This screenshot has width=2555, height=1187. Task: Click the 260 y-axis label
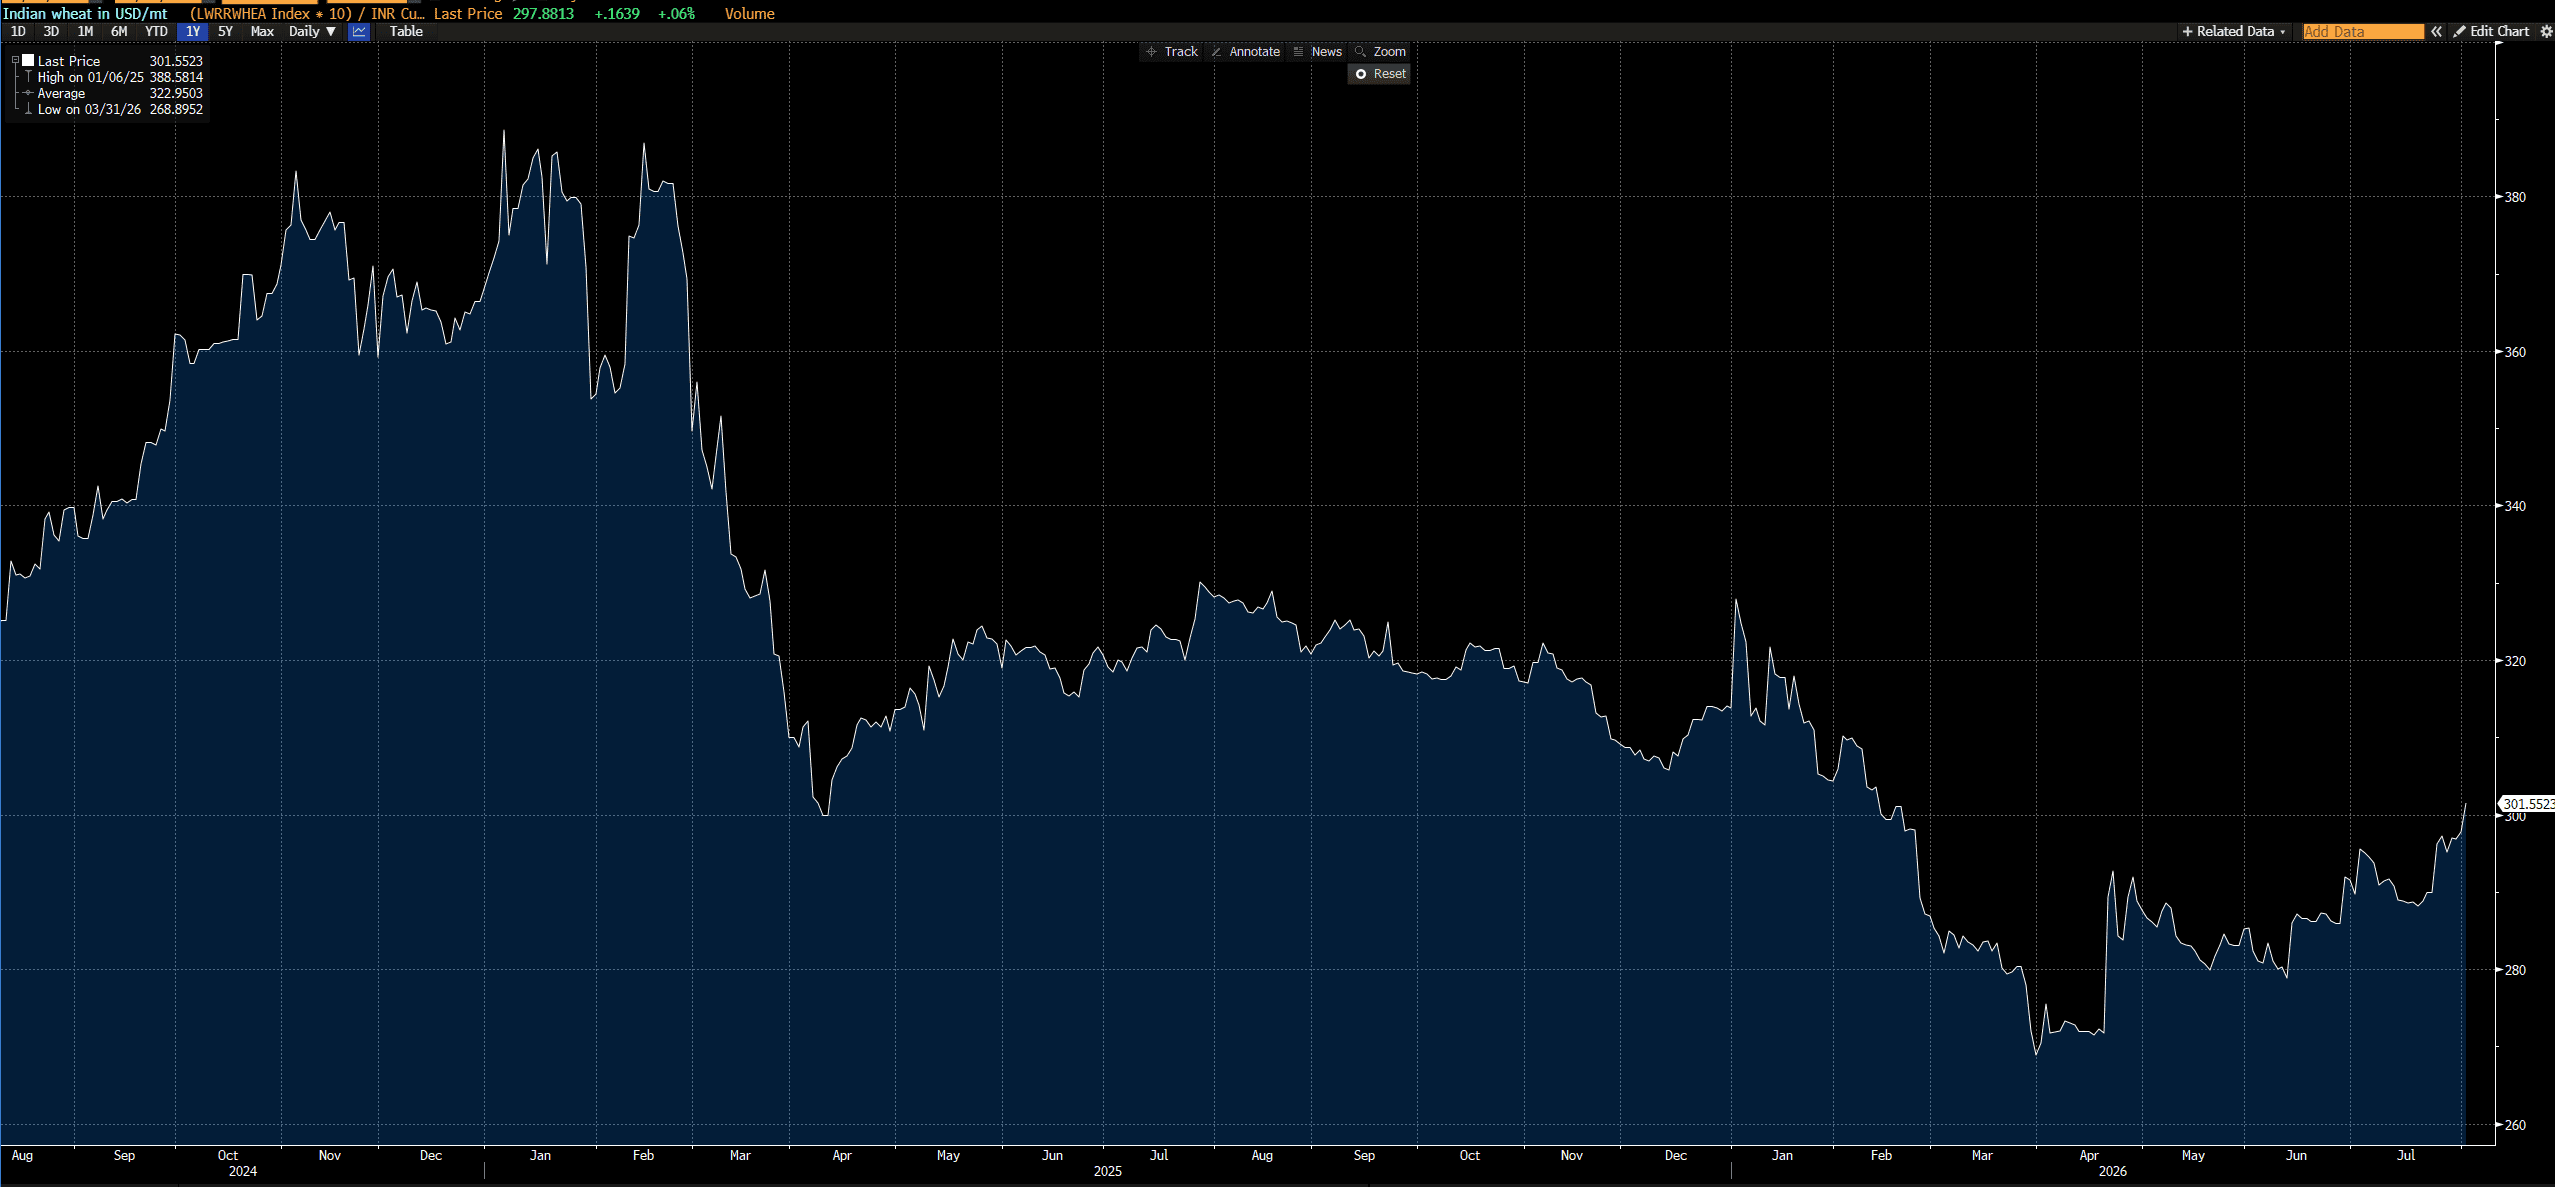(x=2515, y=1125)
